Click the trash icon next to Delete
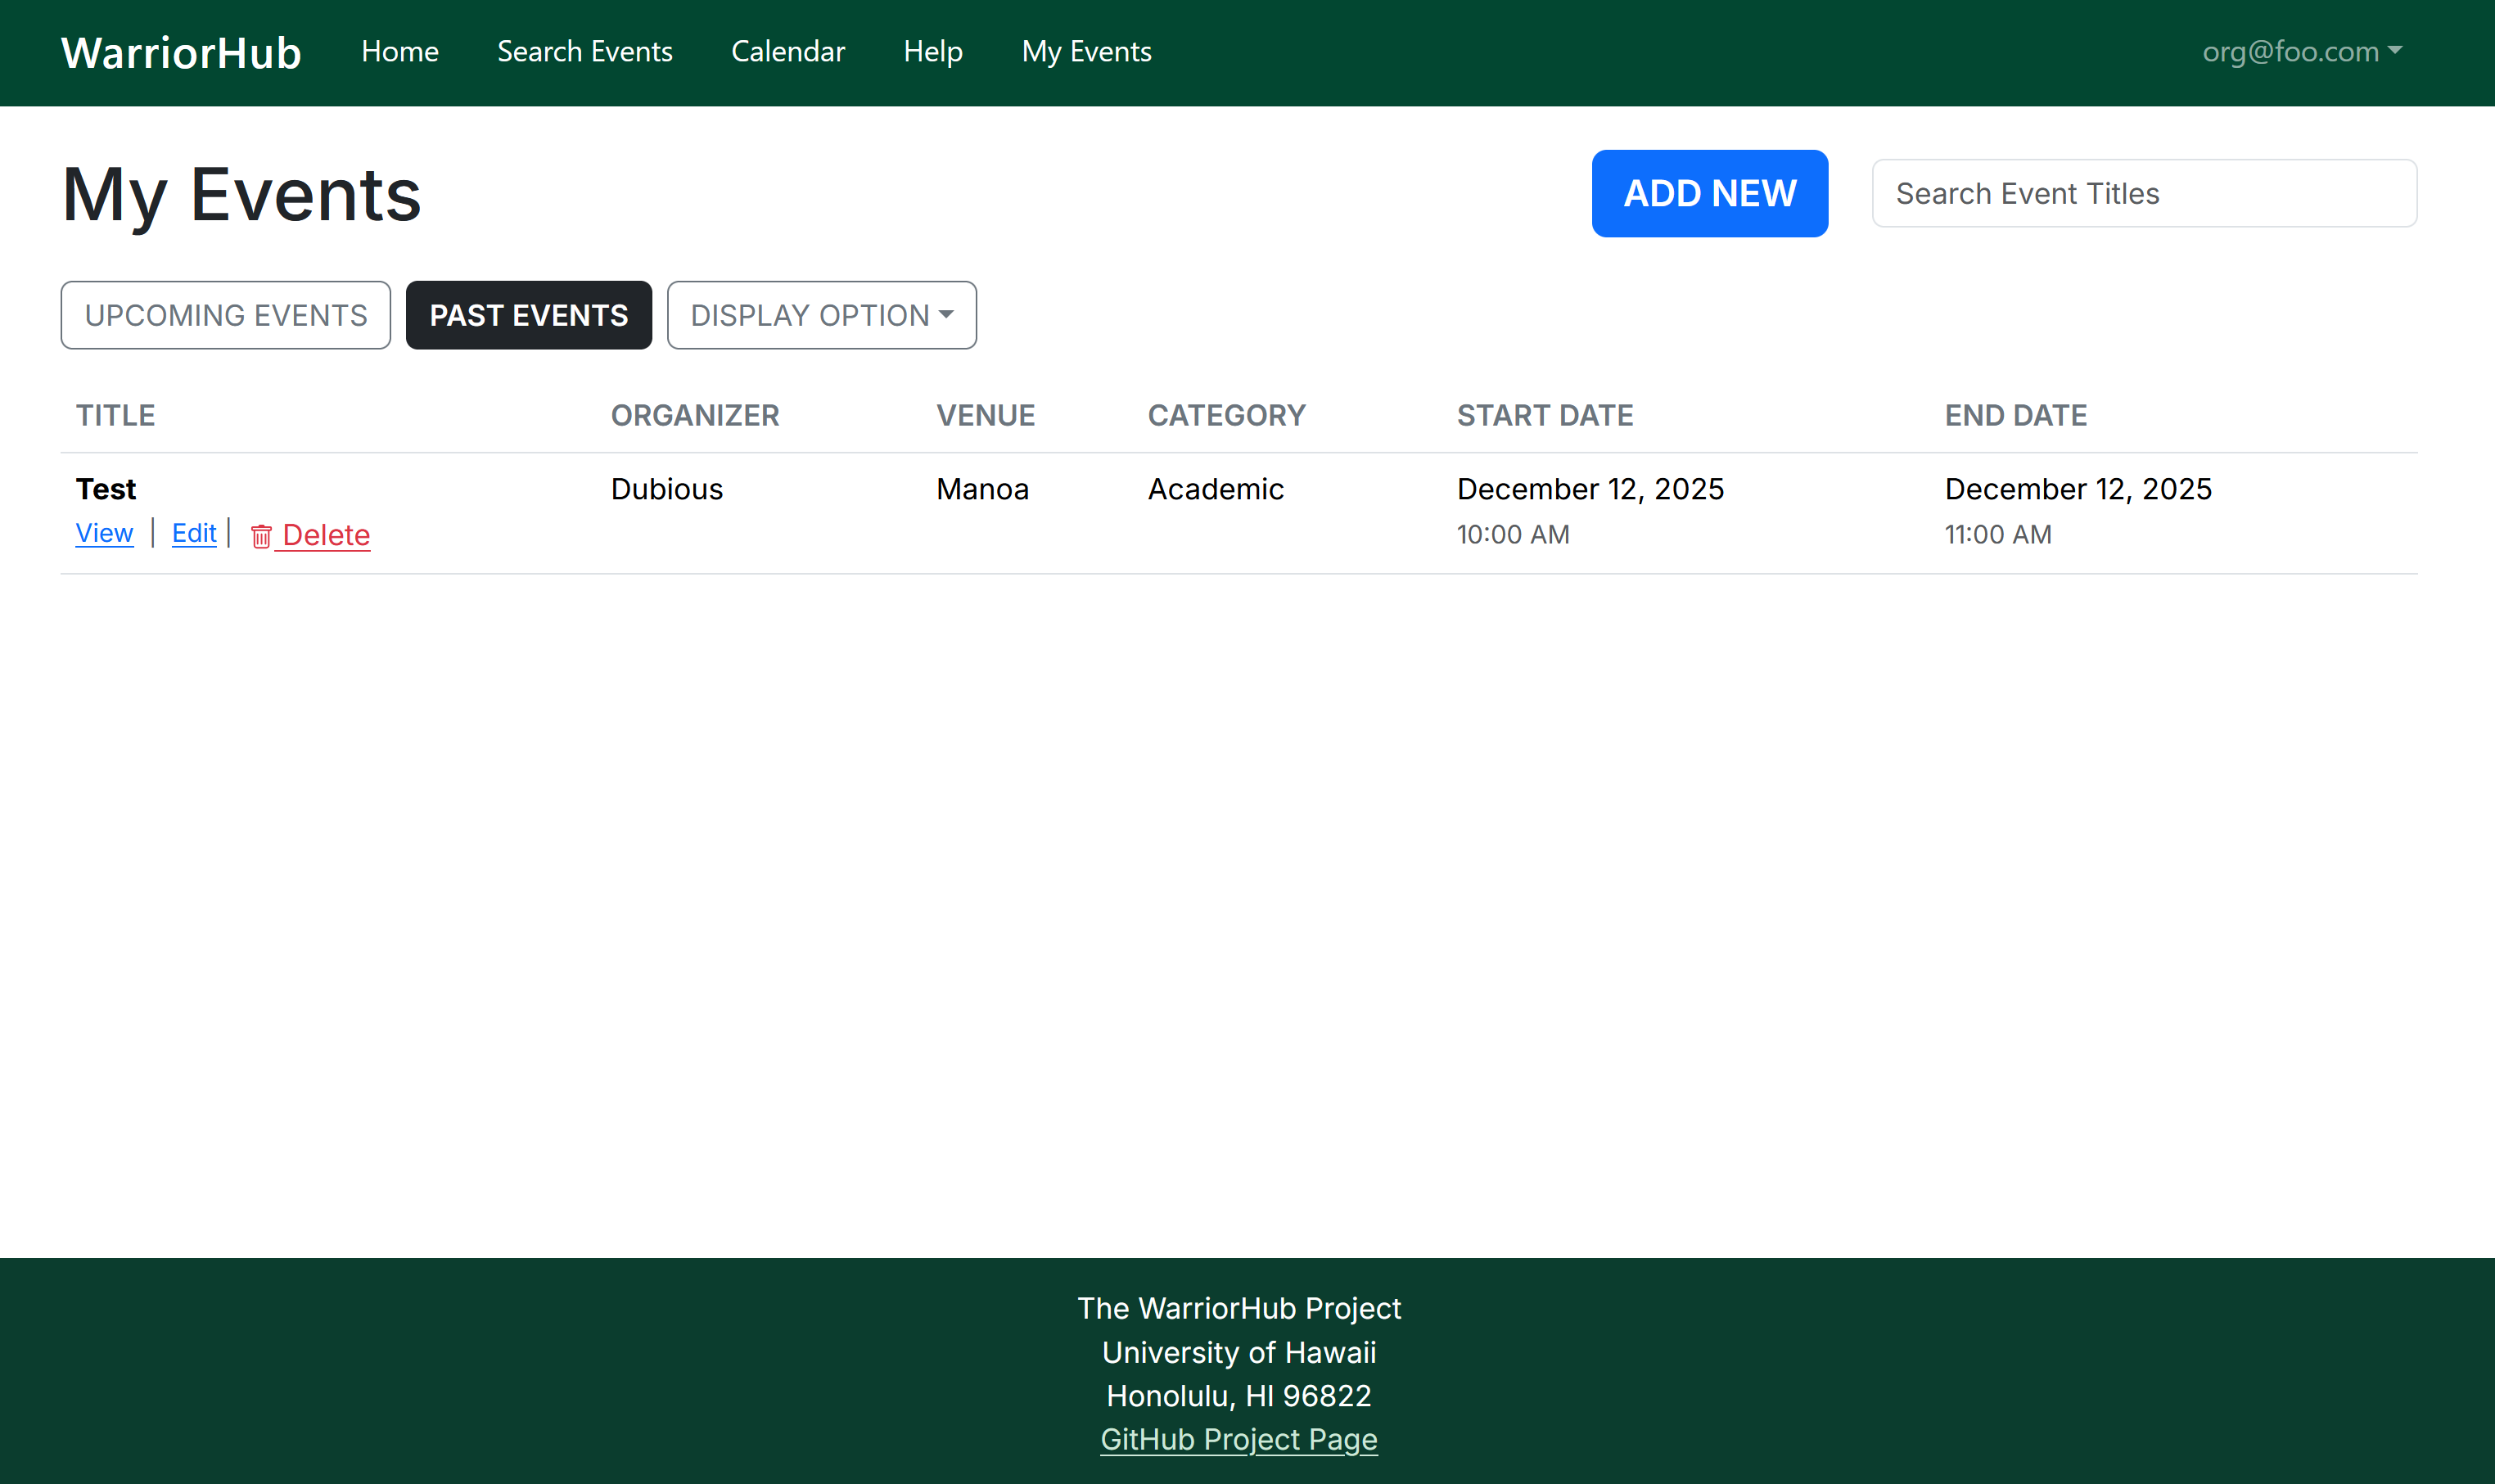The image size is (2495, 1484). [x=262, y=536]
